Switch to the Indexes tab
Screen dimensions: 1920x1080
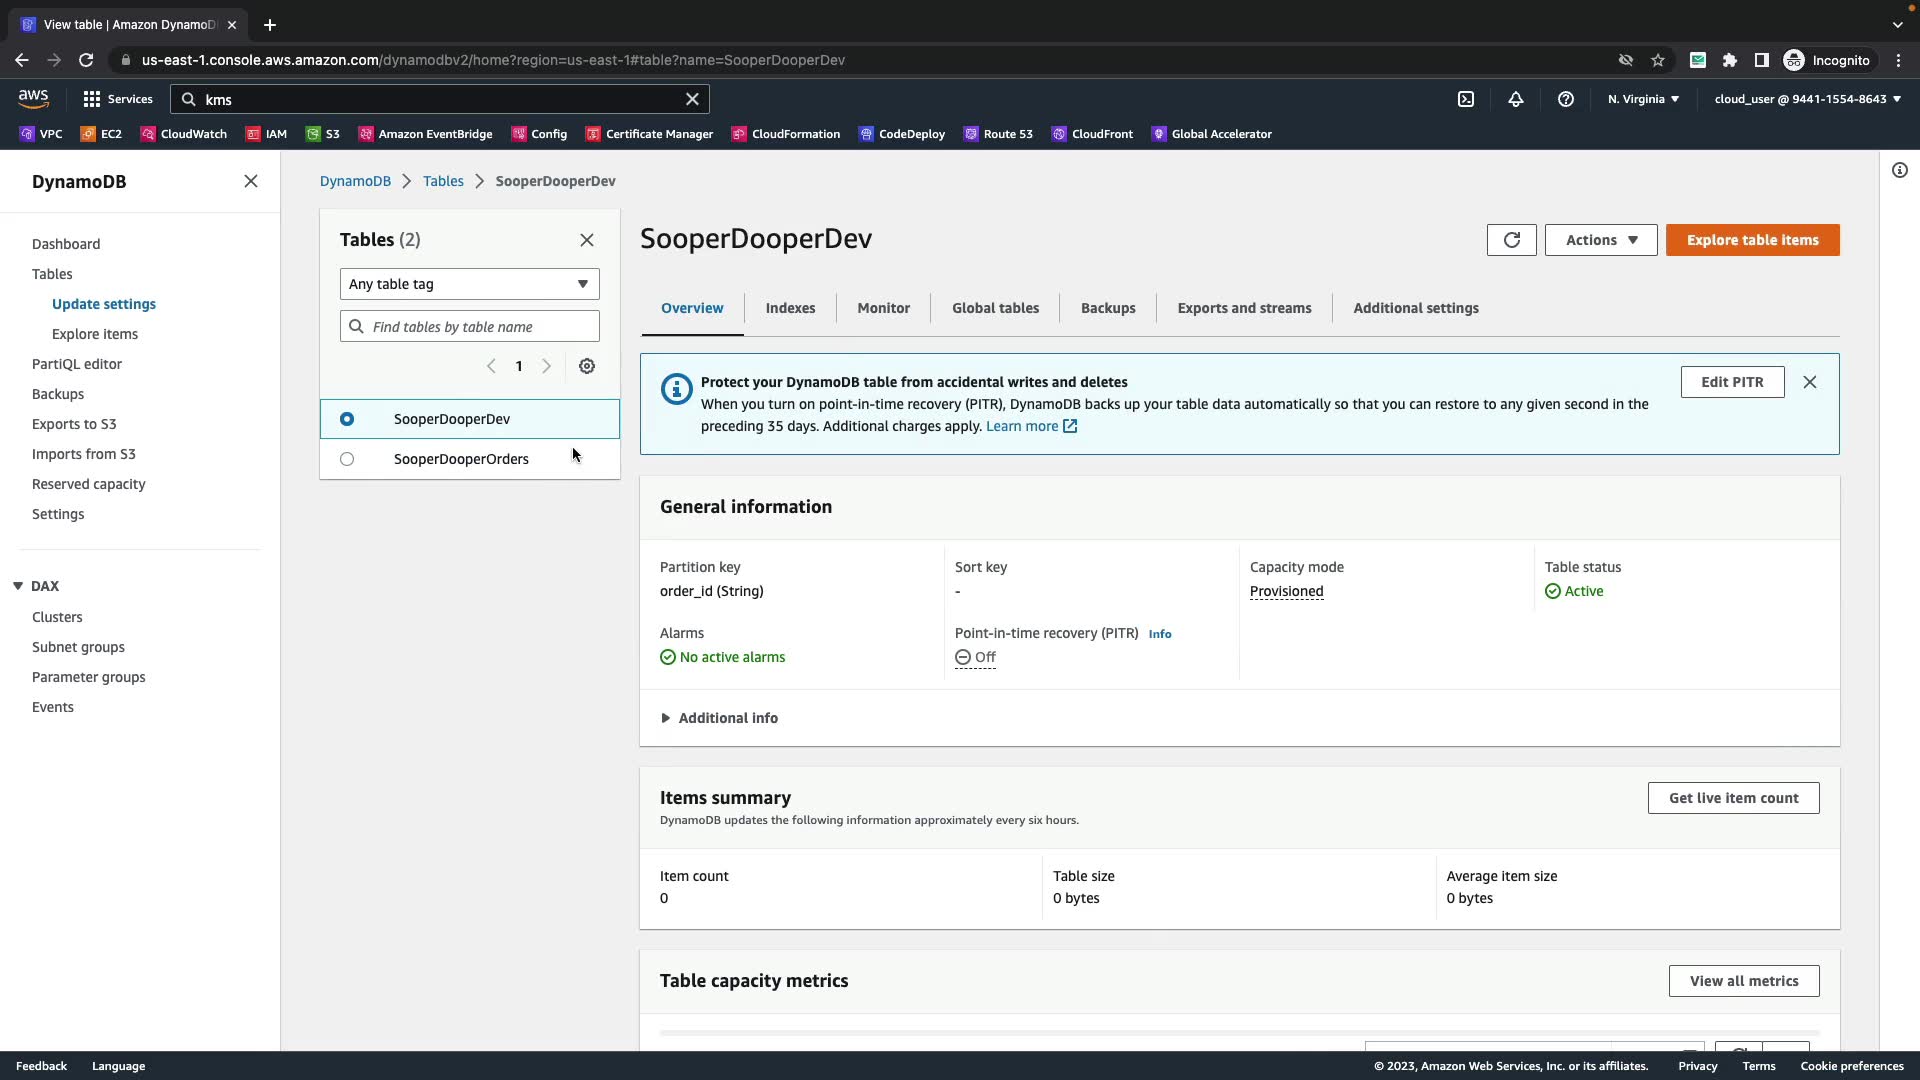[790, 308]
